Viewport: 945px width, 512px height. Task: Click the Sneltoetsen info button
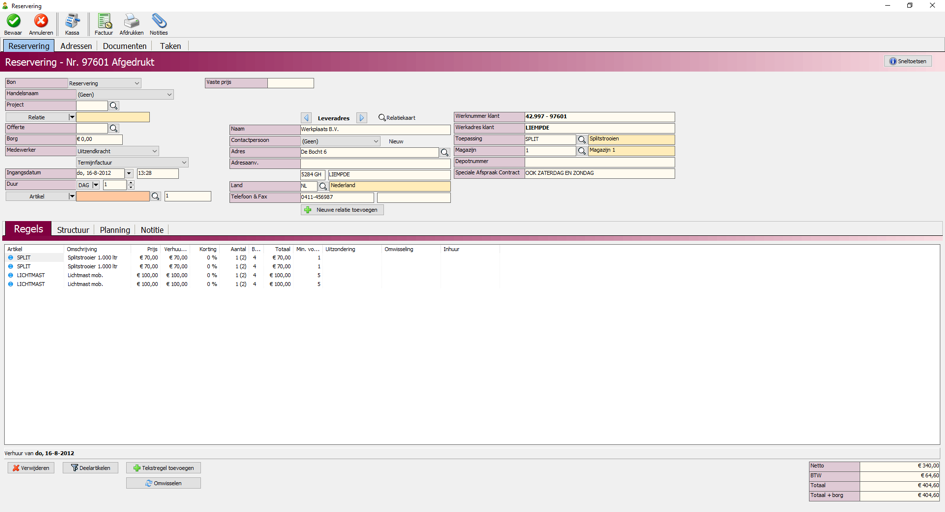[908, 61]
